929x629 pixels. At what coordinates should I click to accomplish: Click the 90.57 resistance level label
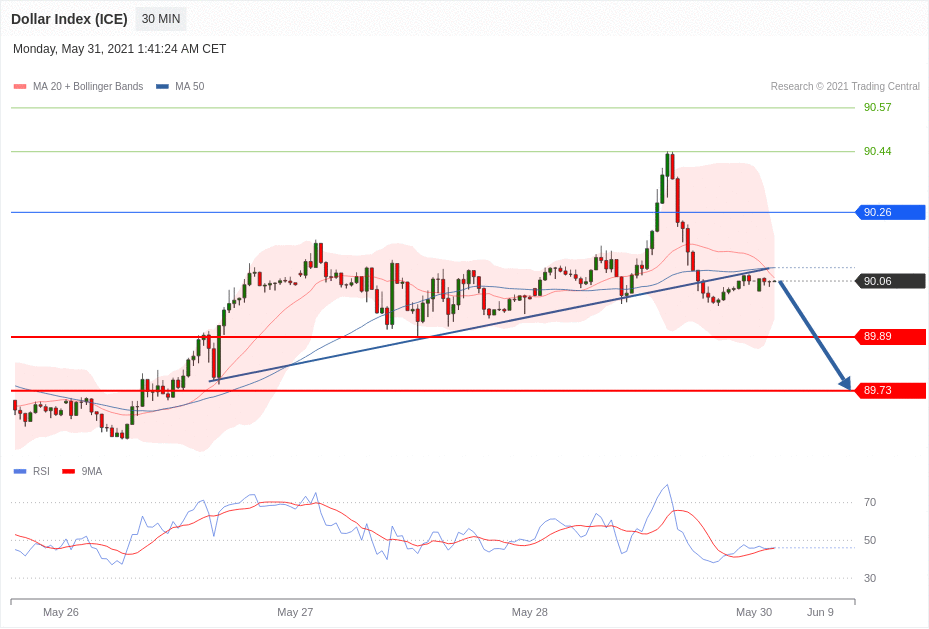877,107
